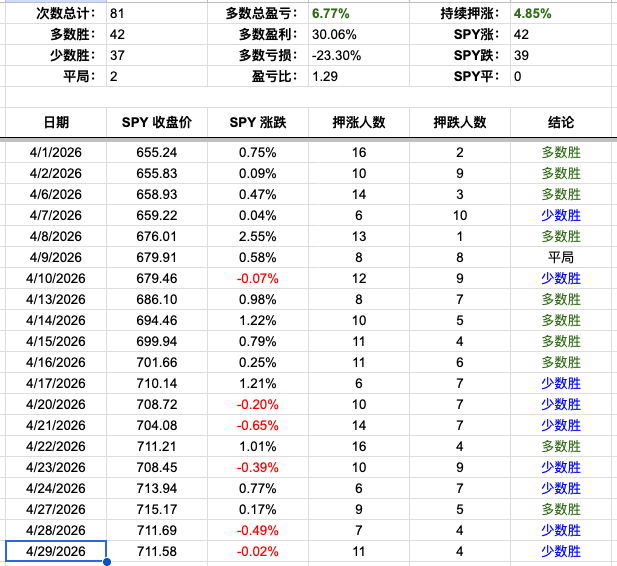
Task: Select the red change cell -0.39%
Action: 258,467
